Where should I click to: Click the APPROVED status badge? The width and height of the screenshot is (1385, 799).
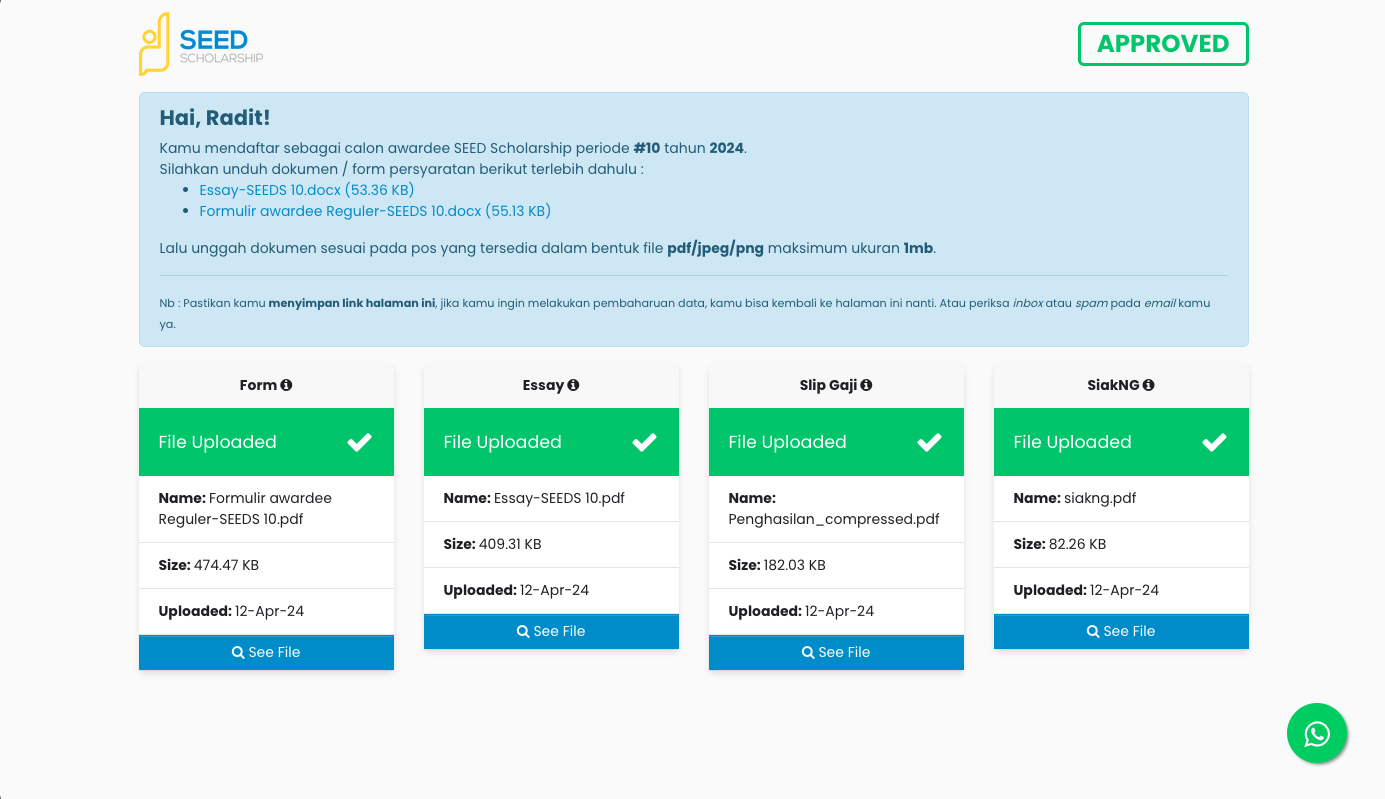[x=1163, y=44]
